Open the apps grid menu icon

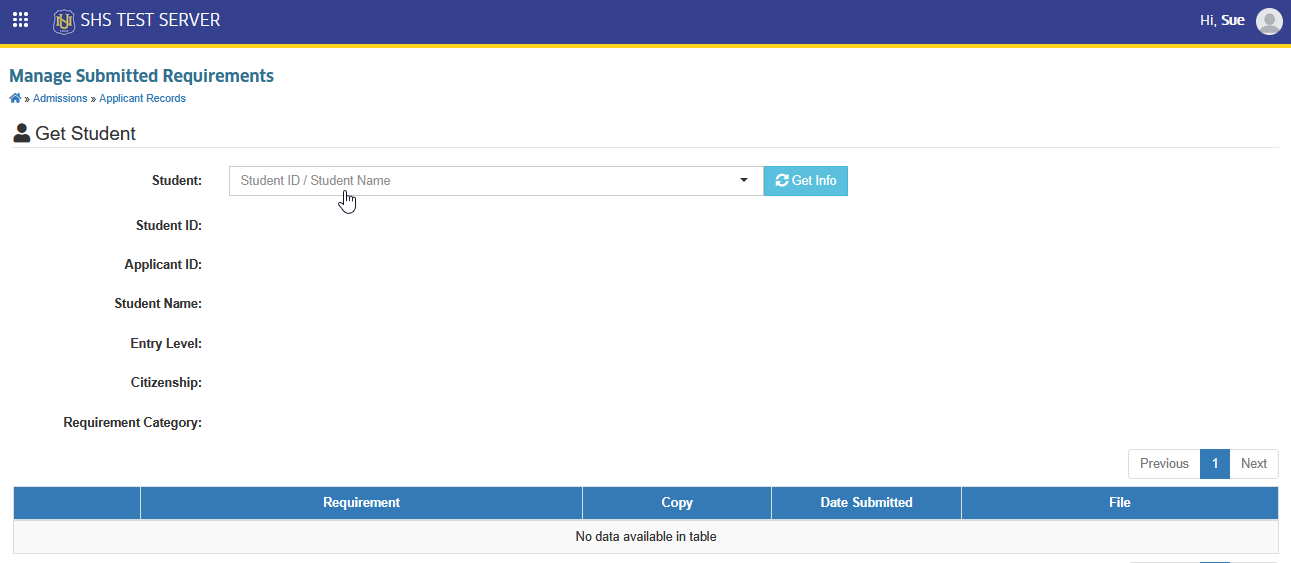(20, 20)
